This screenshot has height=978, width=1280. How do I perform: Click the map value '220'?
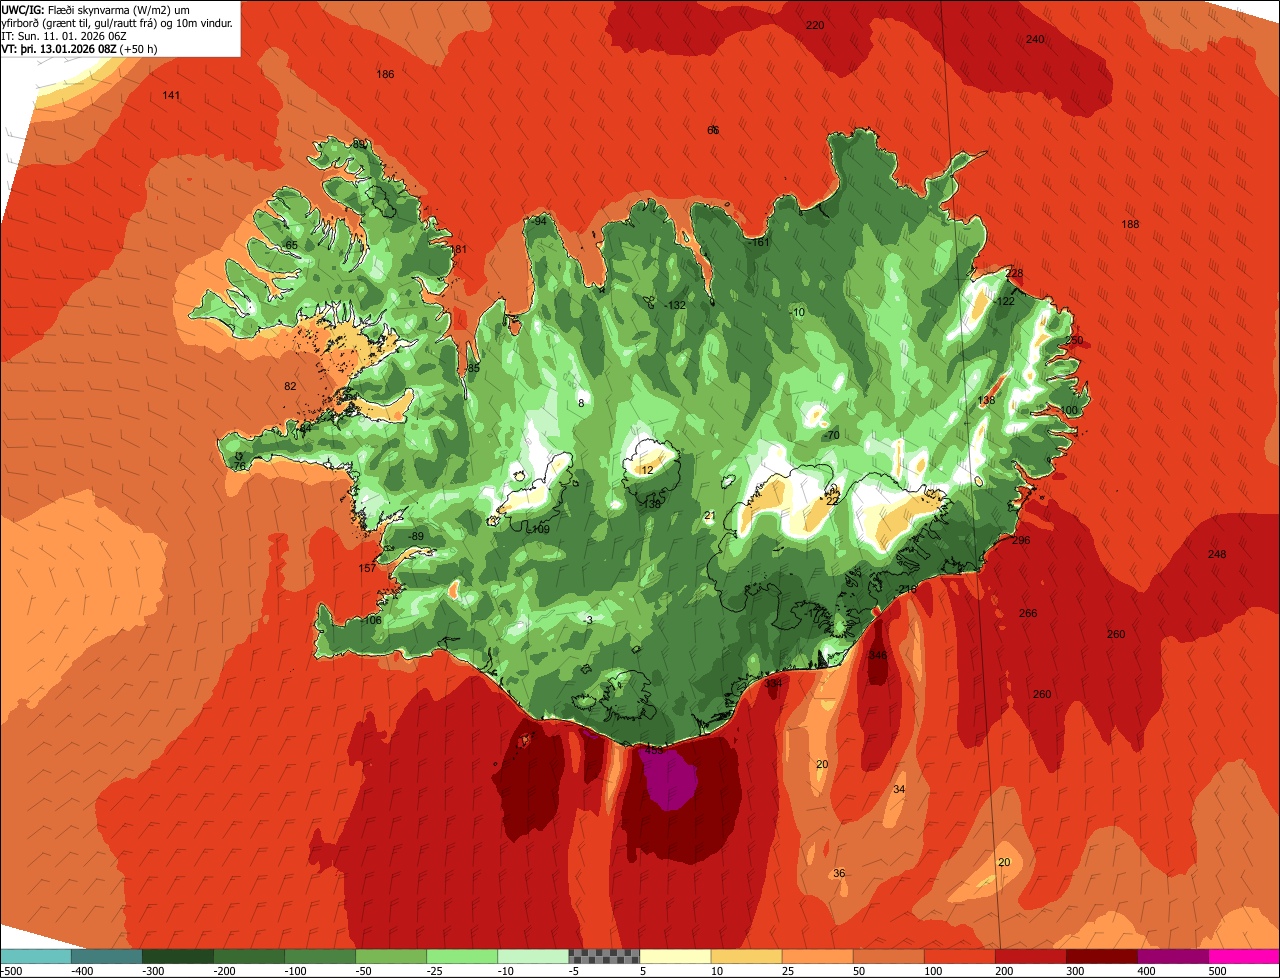[815, 25]
